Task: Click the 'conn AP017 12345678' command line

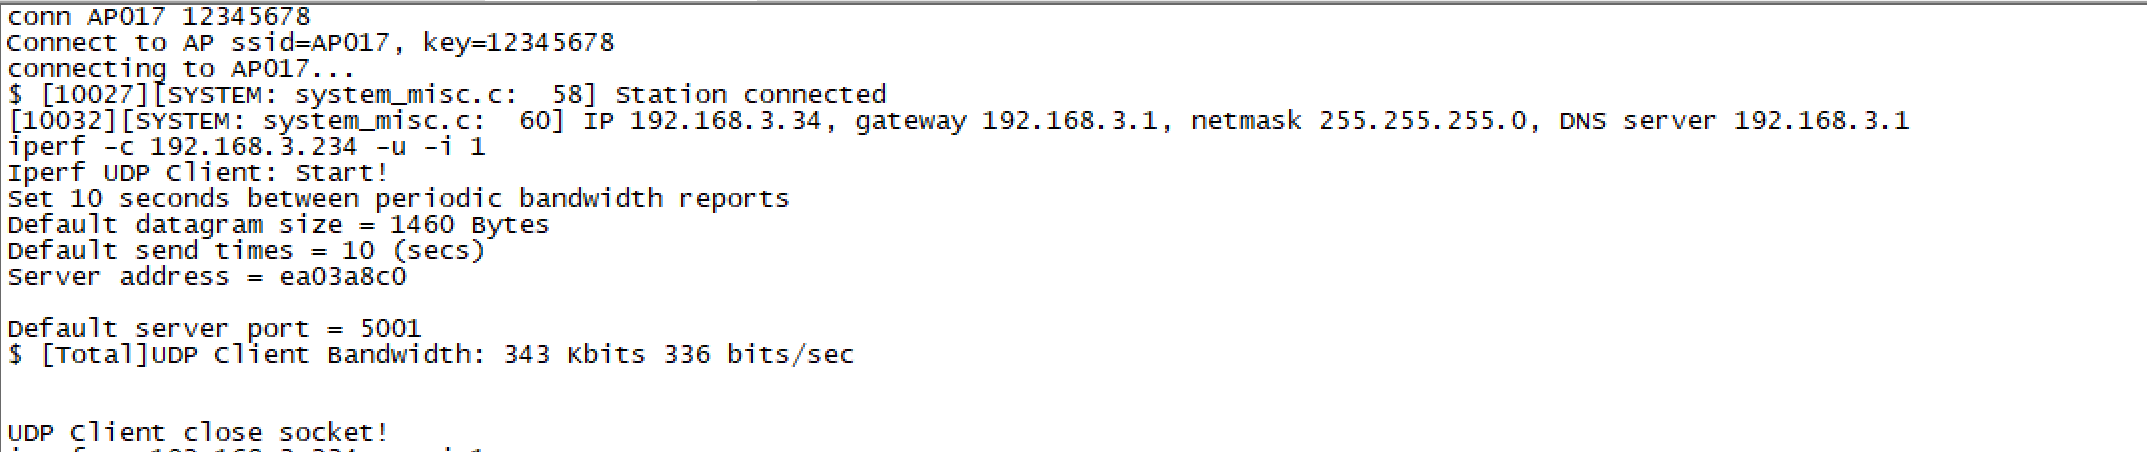Action: (159, 17)
